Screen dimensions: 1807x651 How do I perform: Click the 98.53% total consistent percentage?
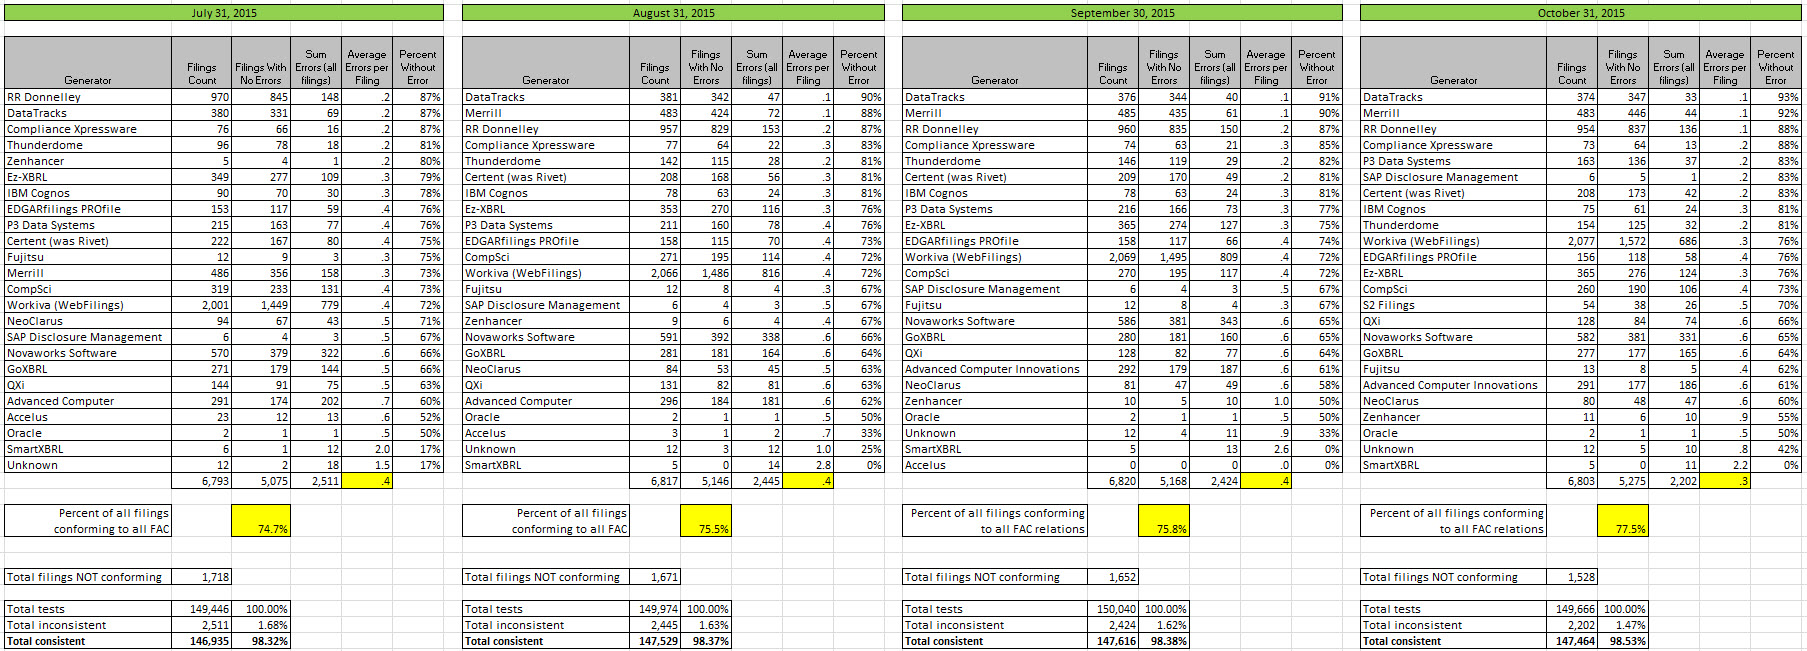tap(1622, 641)
